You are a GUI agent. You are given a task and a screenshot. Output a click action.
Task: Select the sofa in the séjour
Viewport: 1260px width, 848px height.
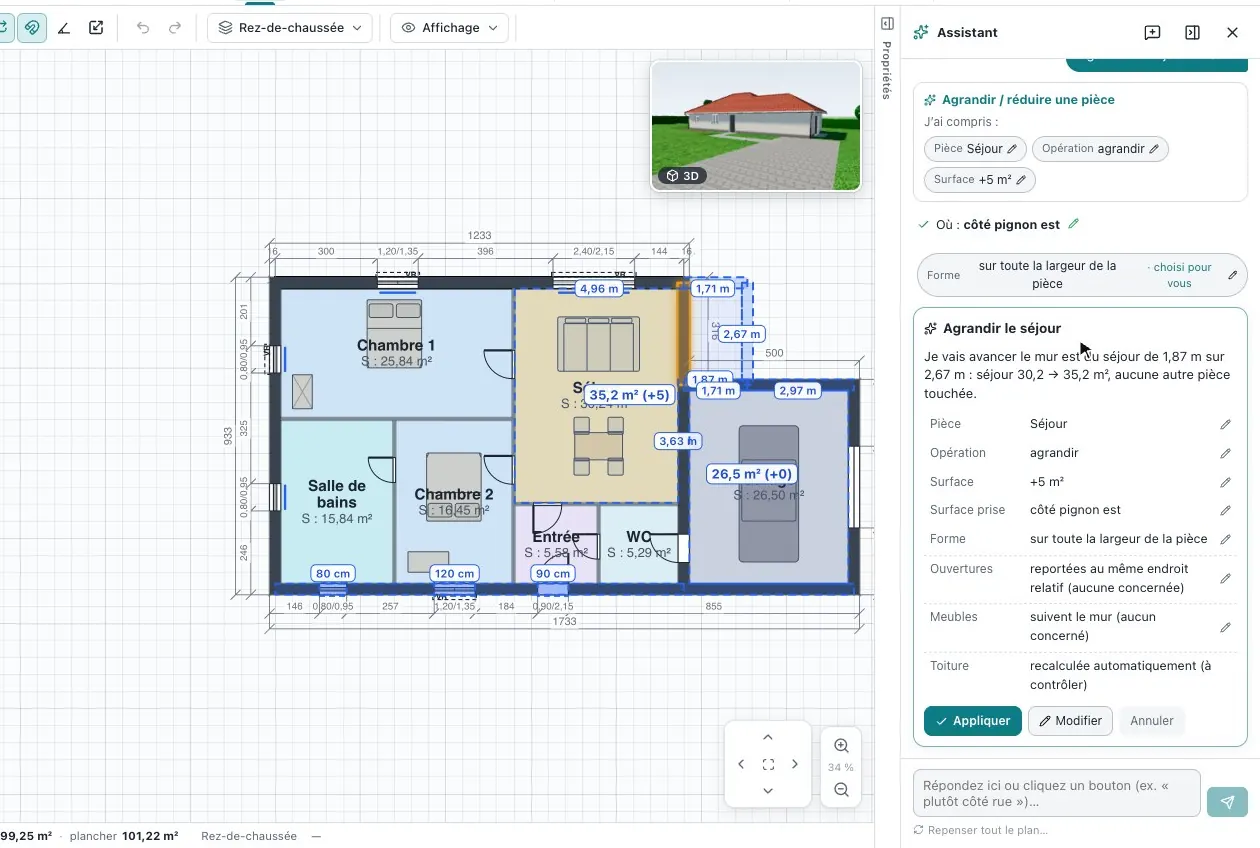(598, 344)
